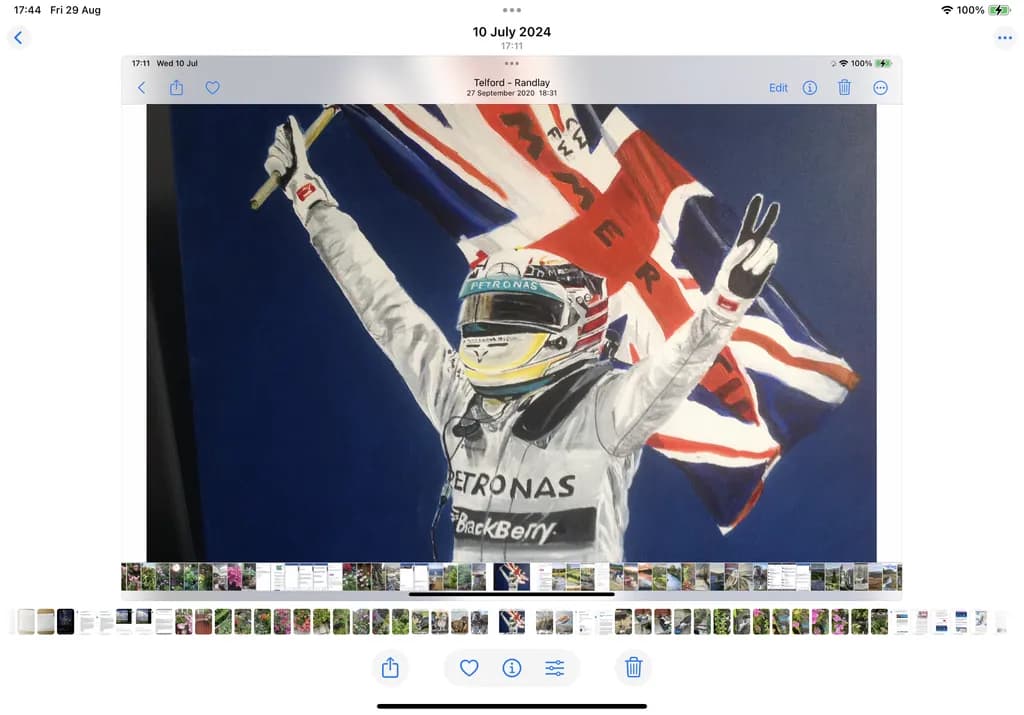The height and width of the screenshot is (715, 1024).
Task: Select the highlighted flag painting thumbnail in bottom strip
Action: 511,622
